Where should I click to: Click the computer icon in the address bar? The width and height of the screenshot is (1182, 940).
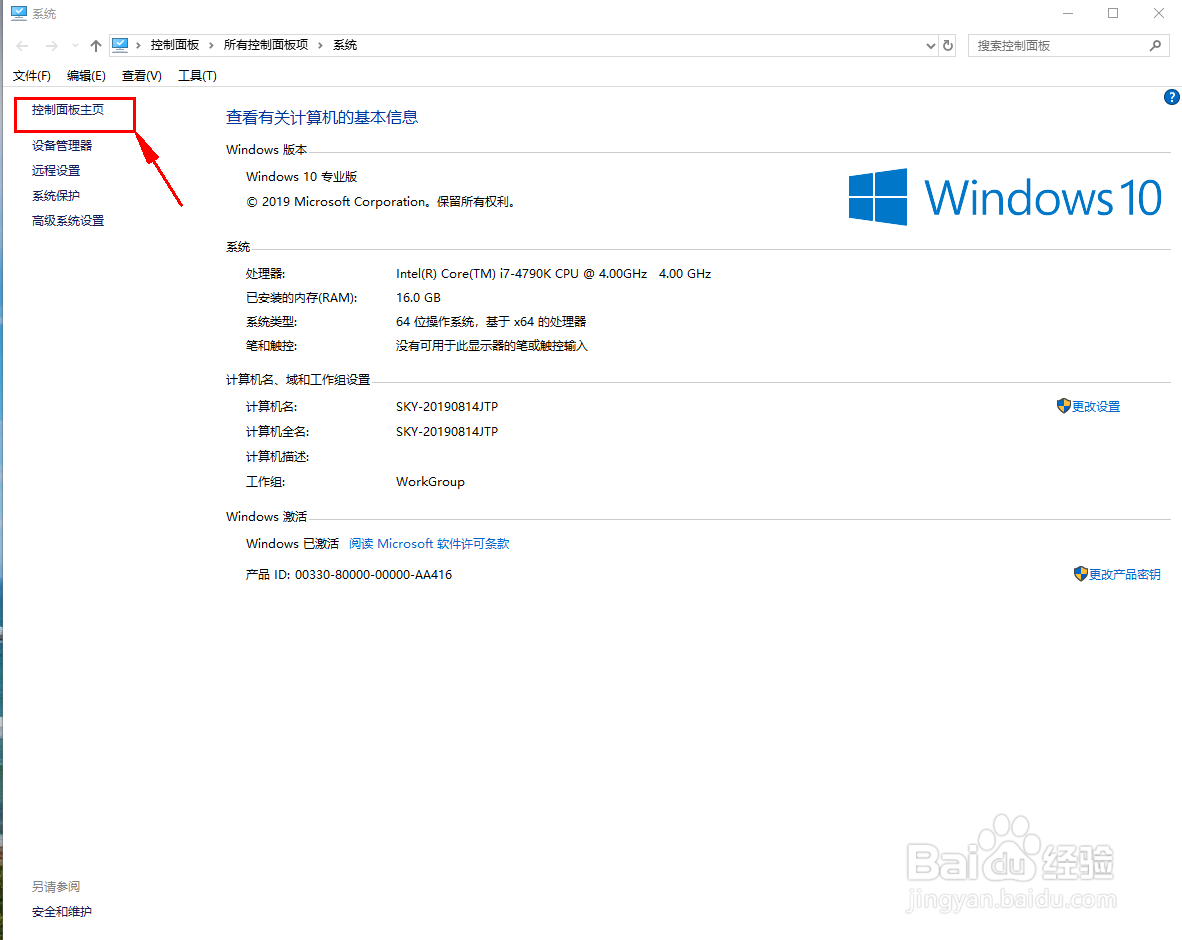tap(121, 45)
